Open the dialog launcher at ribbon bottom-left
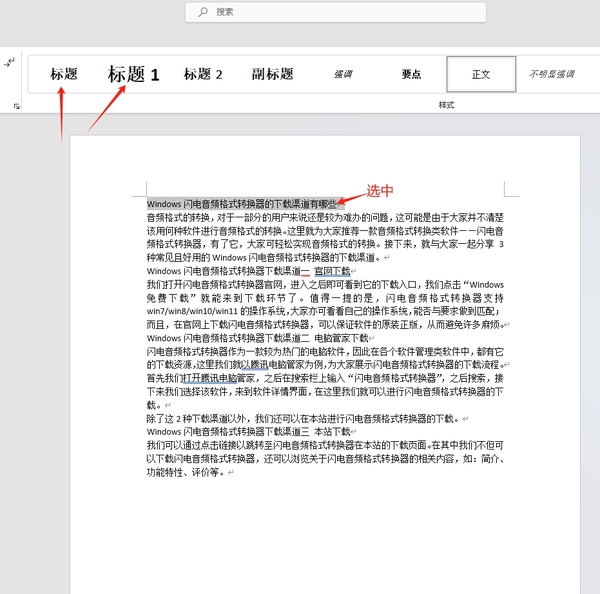600x594 pixels. click(x=16, y=106)
